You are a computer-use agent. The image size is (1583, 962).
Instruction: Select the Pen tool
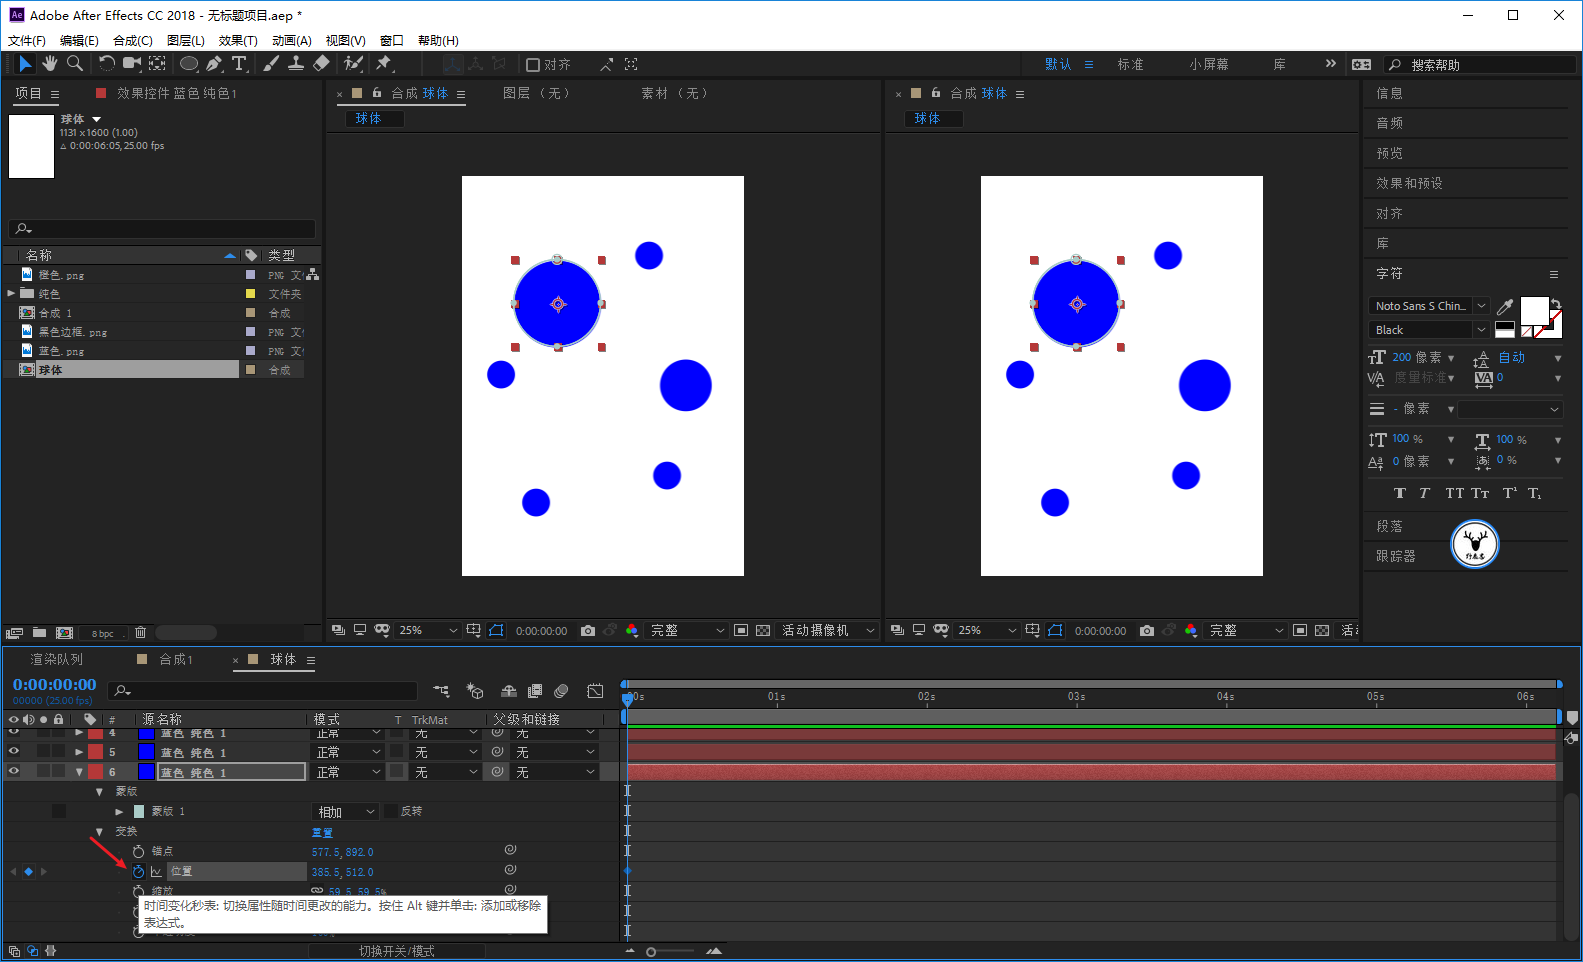click(x=214, y=64)
